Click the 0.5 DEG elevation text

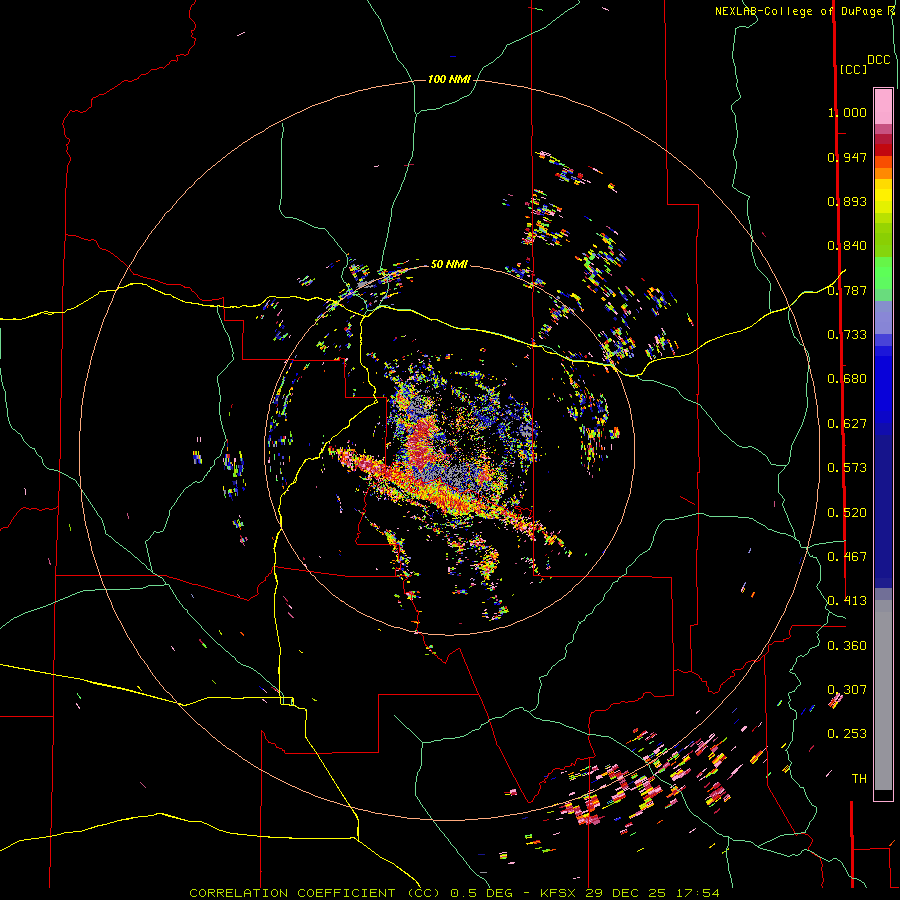483,893
